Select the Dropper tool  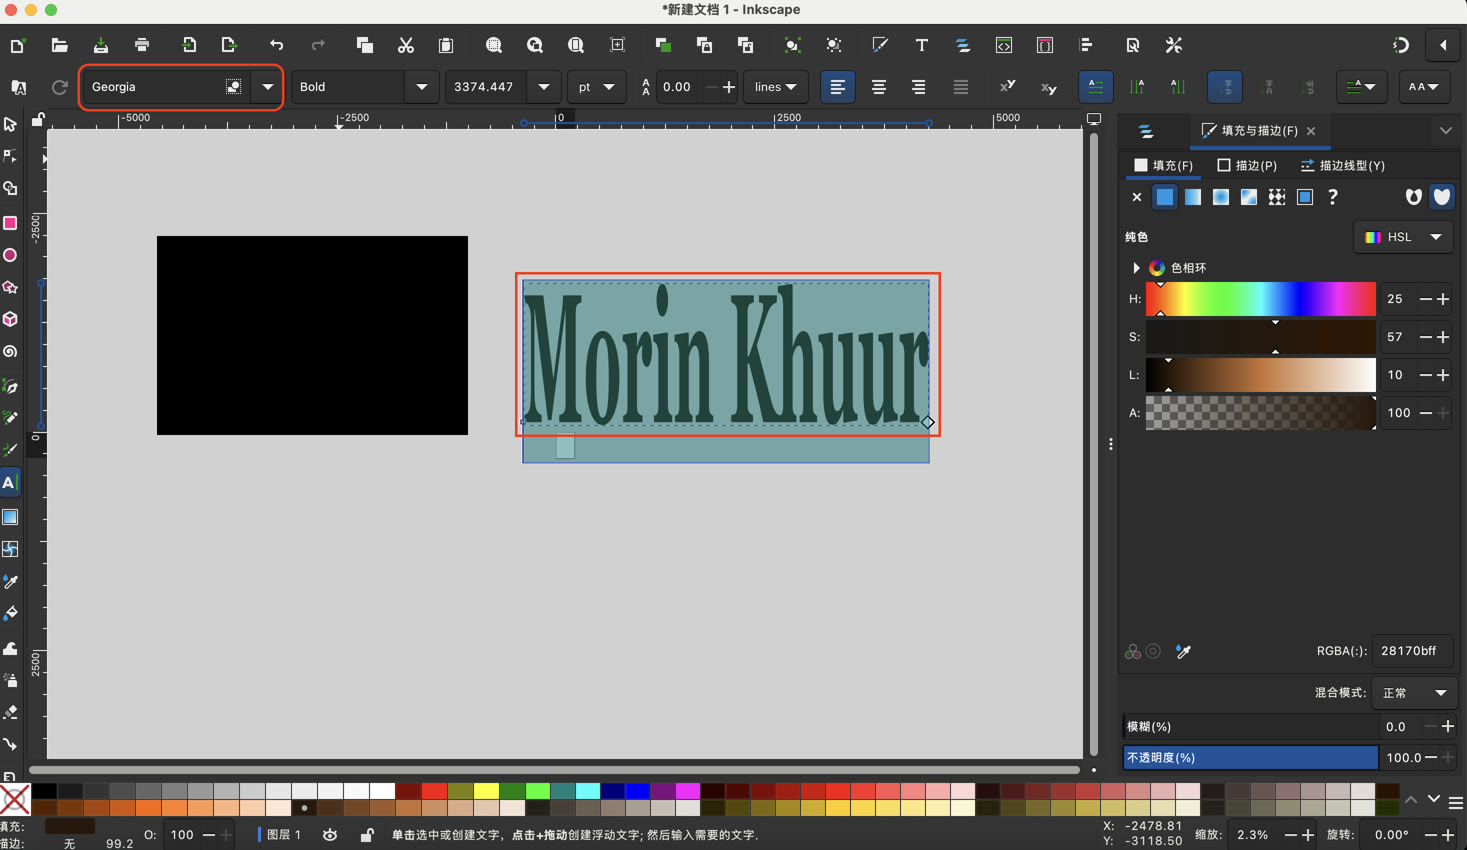(x=11, y=580)
